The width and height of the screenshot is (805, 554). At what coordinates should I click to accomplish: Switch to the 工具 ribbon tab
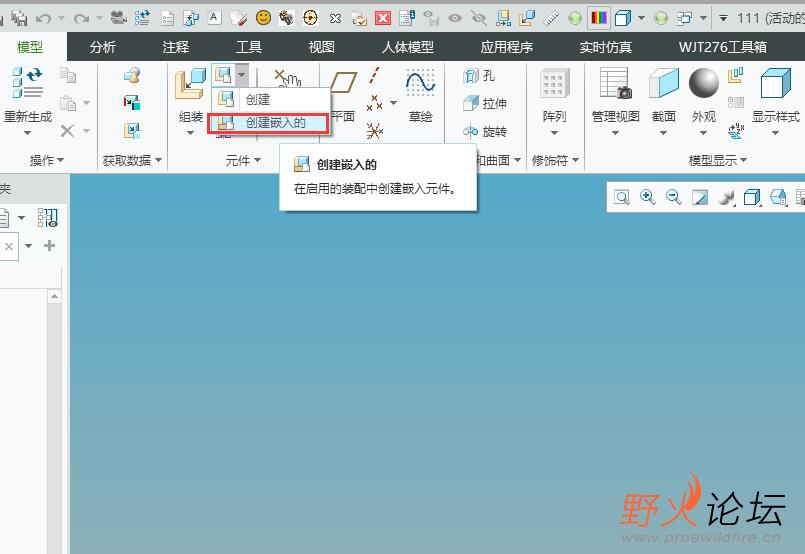249,47
